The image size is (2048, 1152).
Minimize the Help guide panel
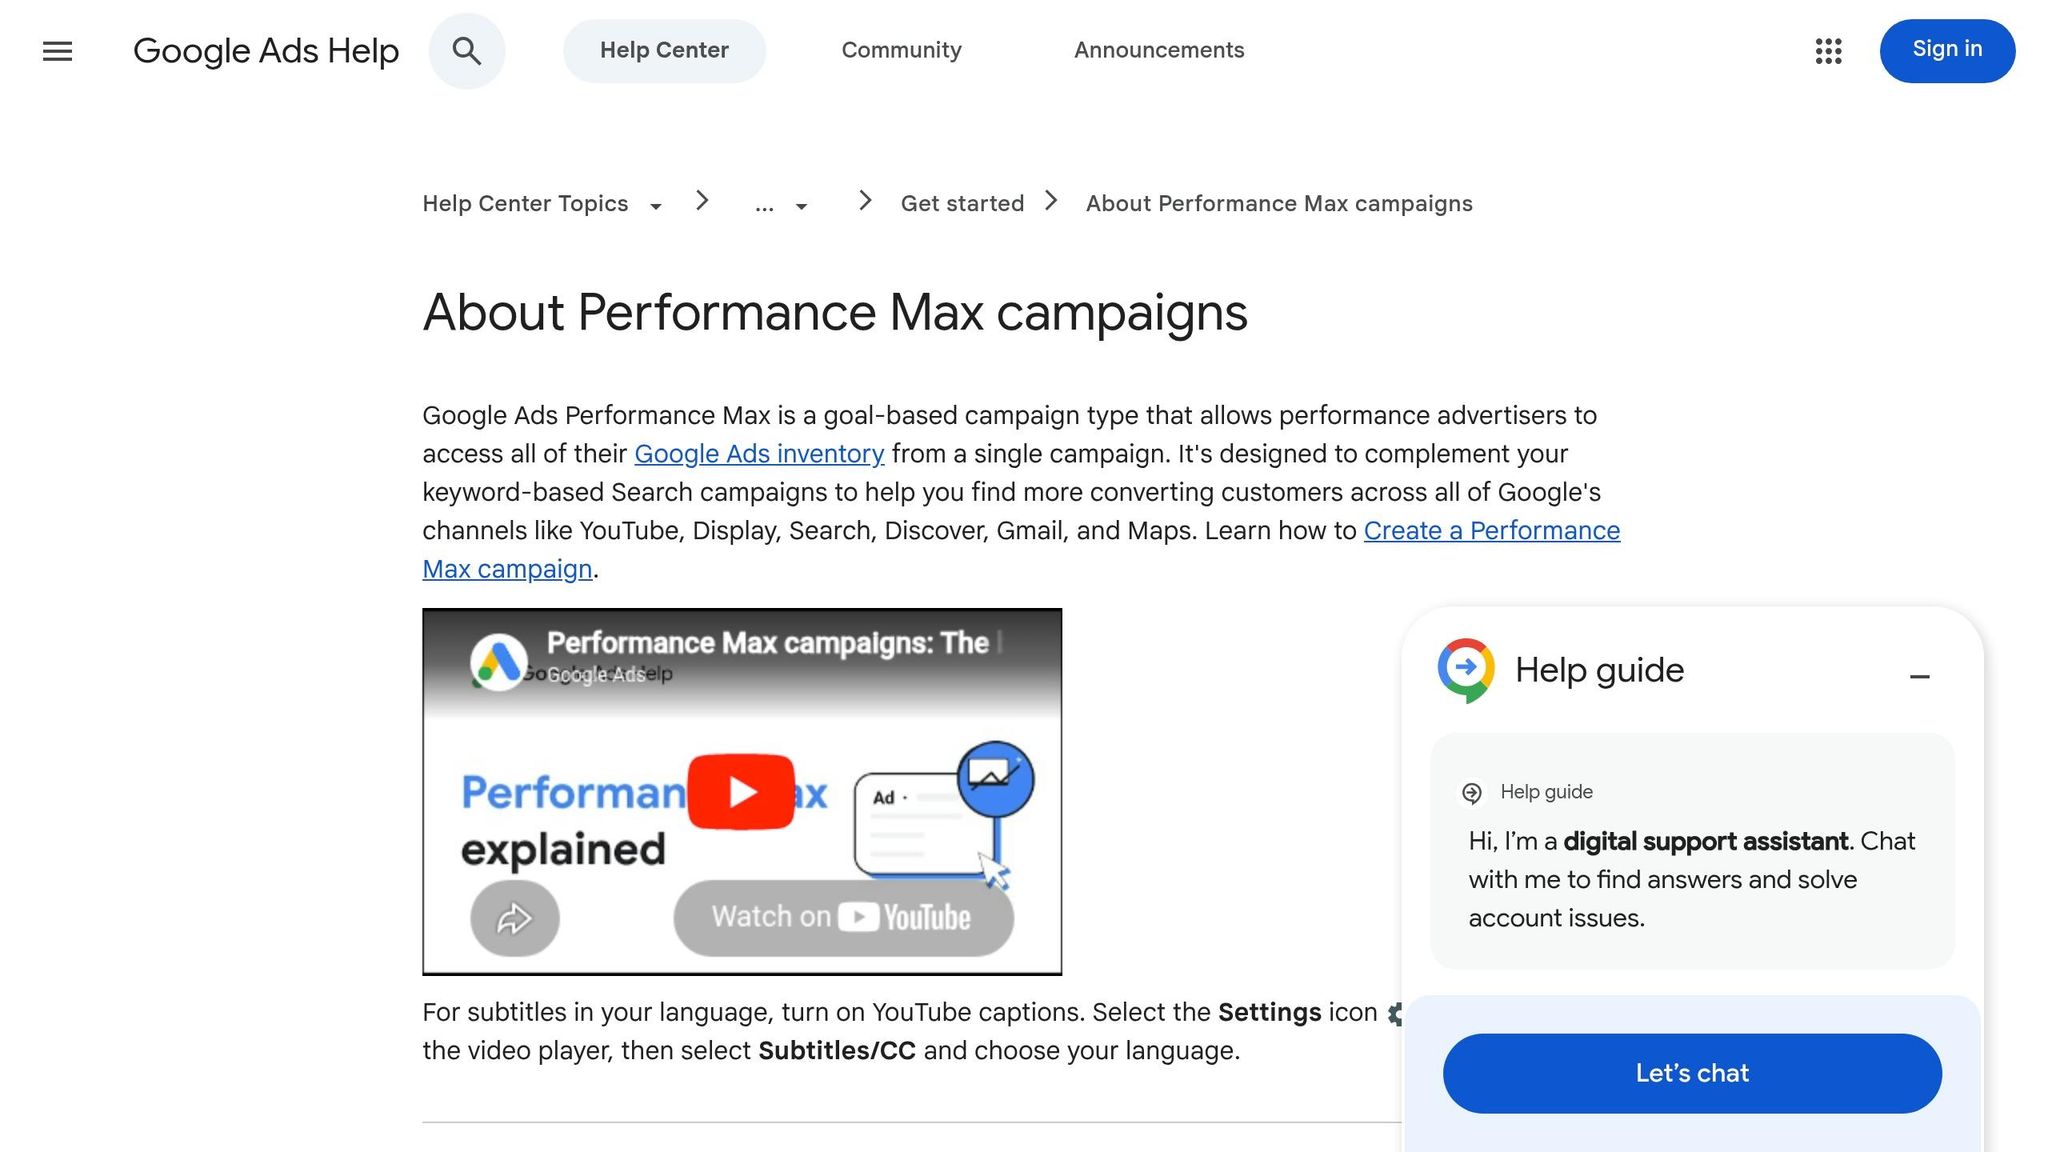[1919, 677]
